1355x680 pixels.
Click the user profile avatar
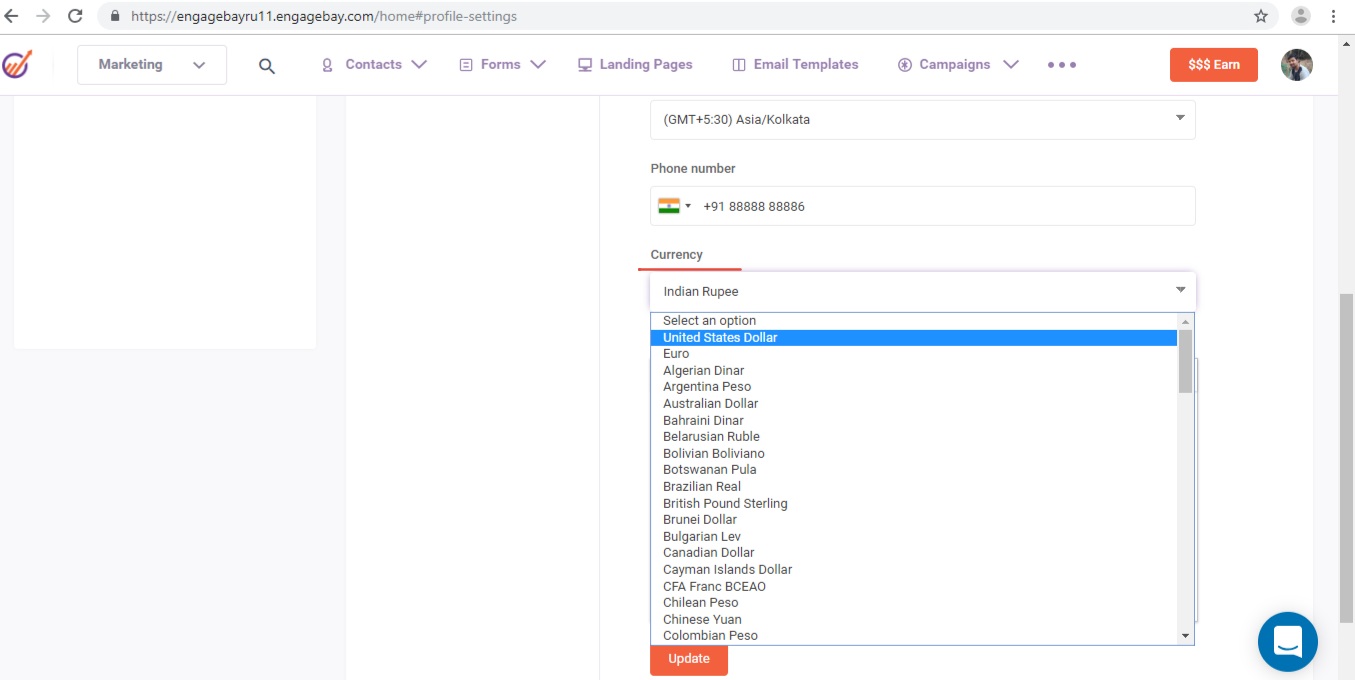[x=1296, y=65]
